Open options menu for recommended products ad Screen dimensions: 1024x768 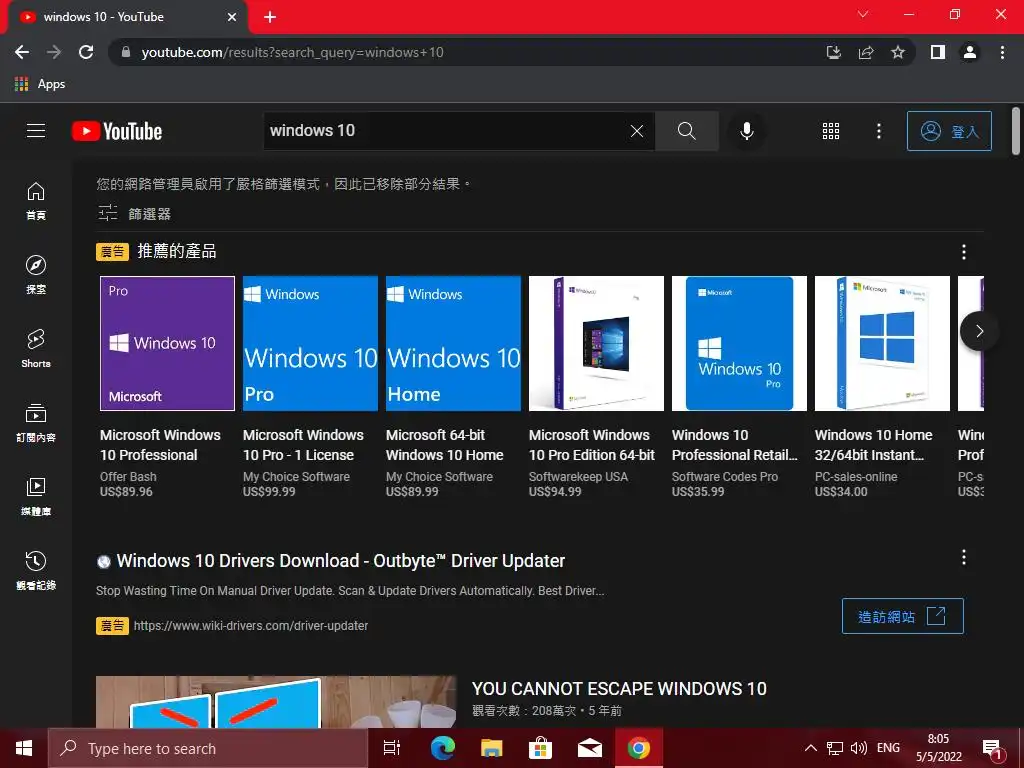point(963,251)
